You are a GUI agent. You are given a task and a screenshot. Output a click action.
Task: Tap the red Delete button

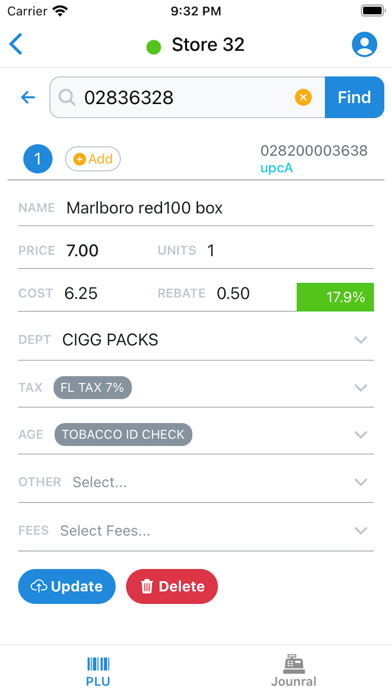click(172, 586)
